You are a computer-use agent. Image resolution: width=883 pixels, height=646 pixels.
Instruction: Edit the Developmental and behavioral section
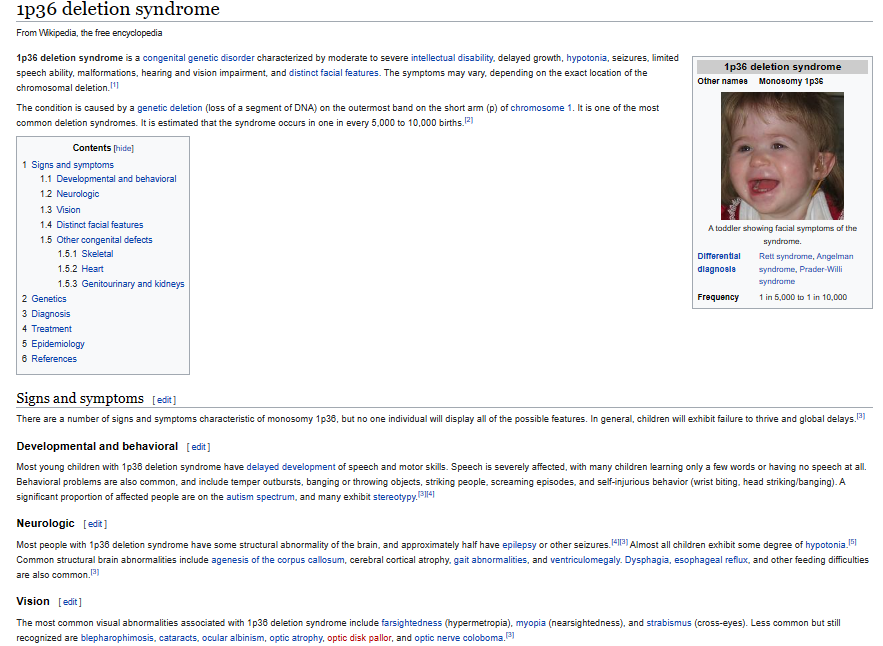[x=198, y=447]
